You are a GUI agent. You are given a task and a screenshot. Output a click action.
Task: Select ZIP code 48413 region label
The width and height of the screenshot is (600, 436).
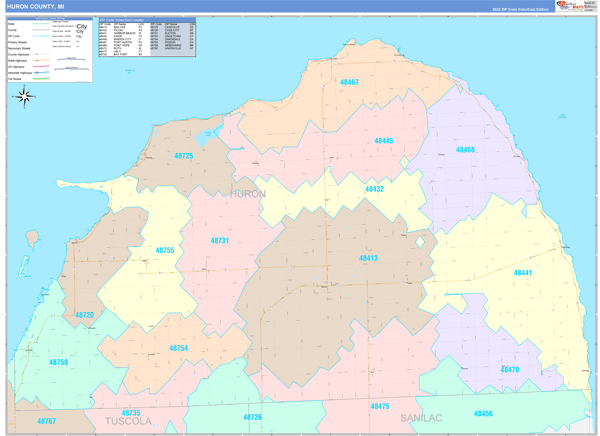click(x=368, y=258)
